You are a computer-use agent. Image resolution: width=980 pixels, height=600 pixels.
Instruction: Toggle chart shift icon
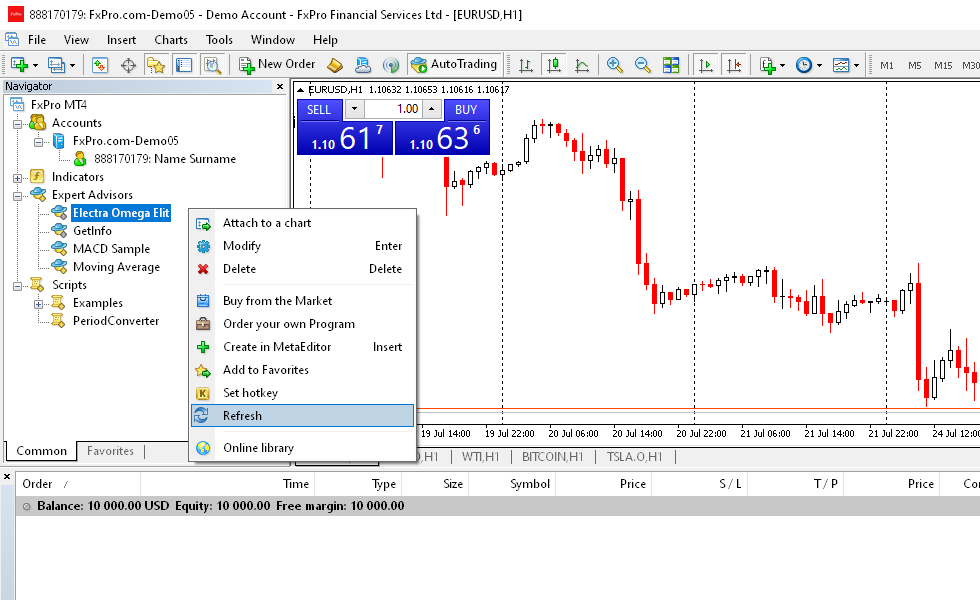click(734, 65)
